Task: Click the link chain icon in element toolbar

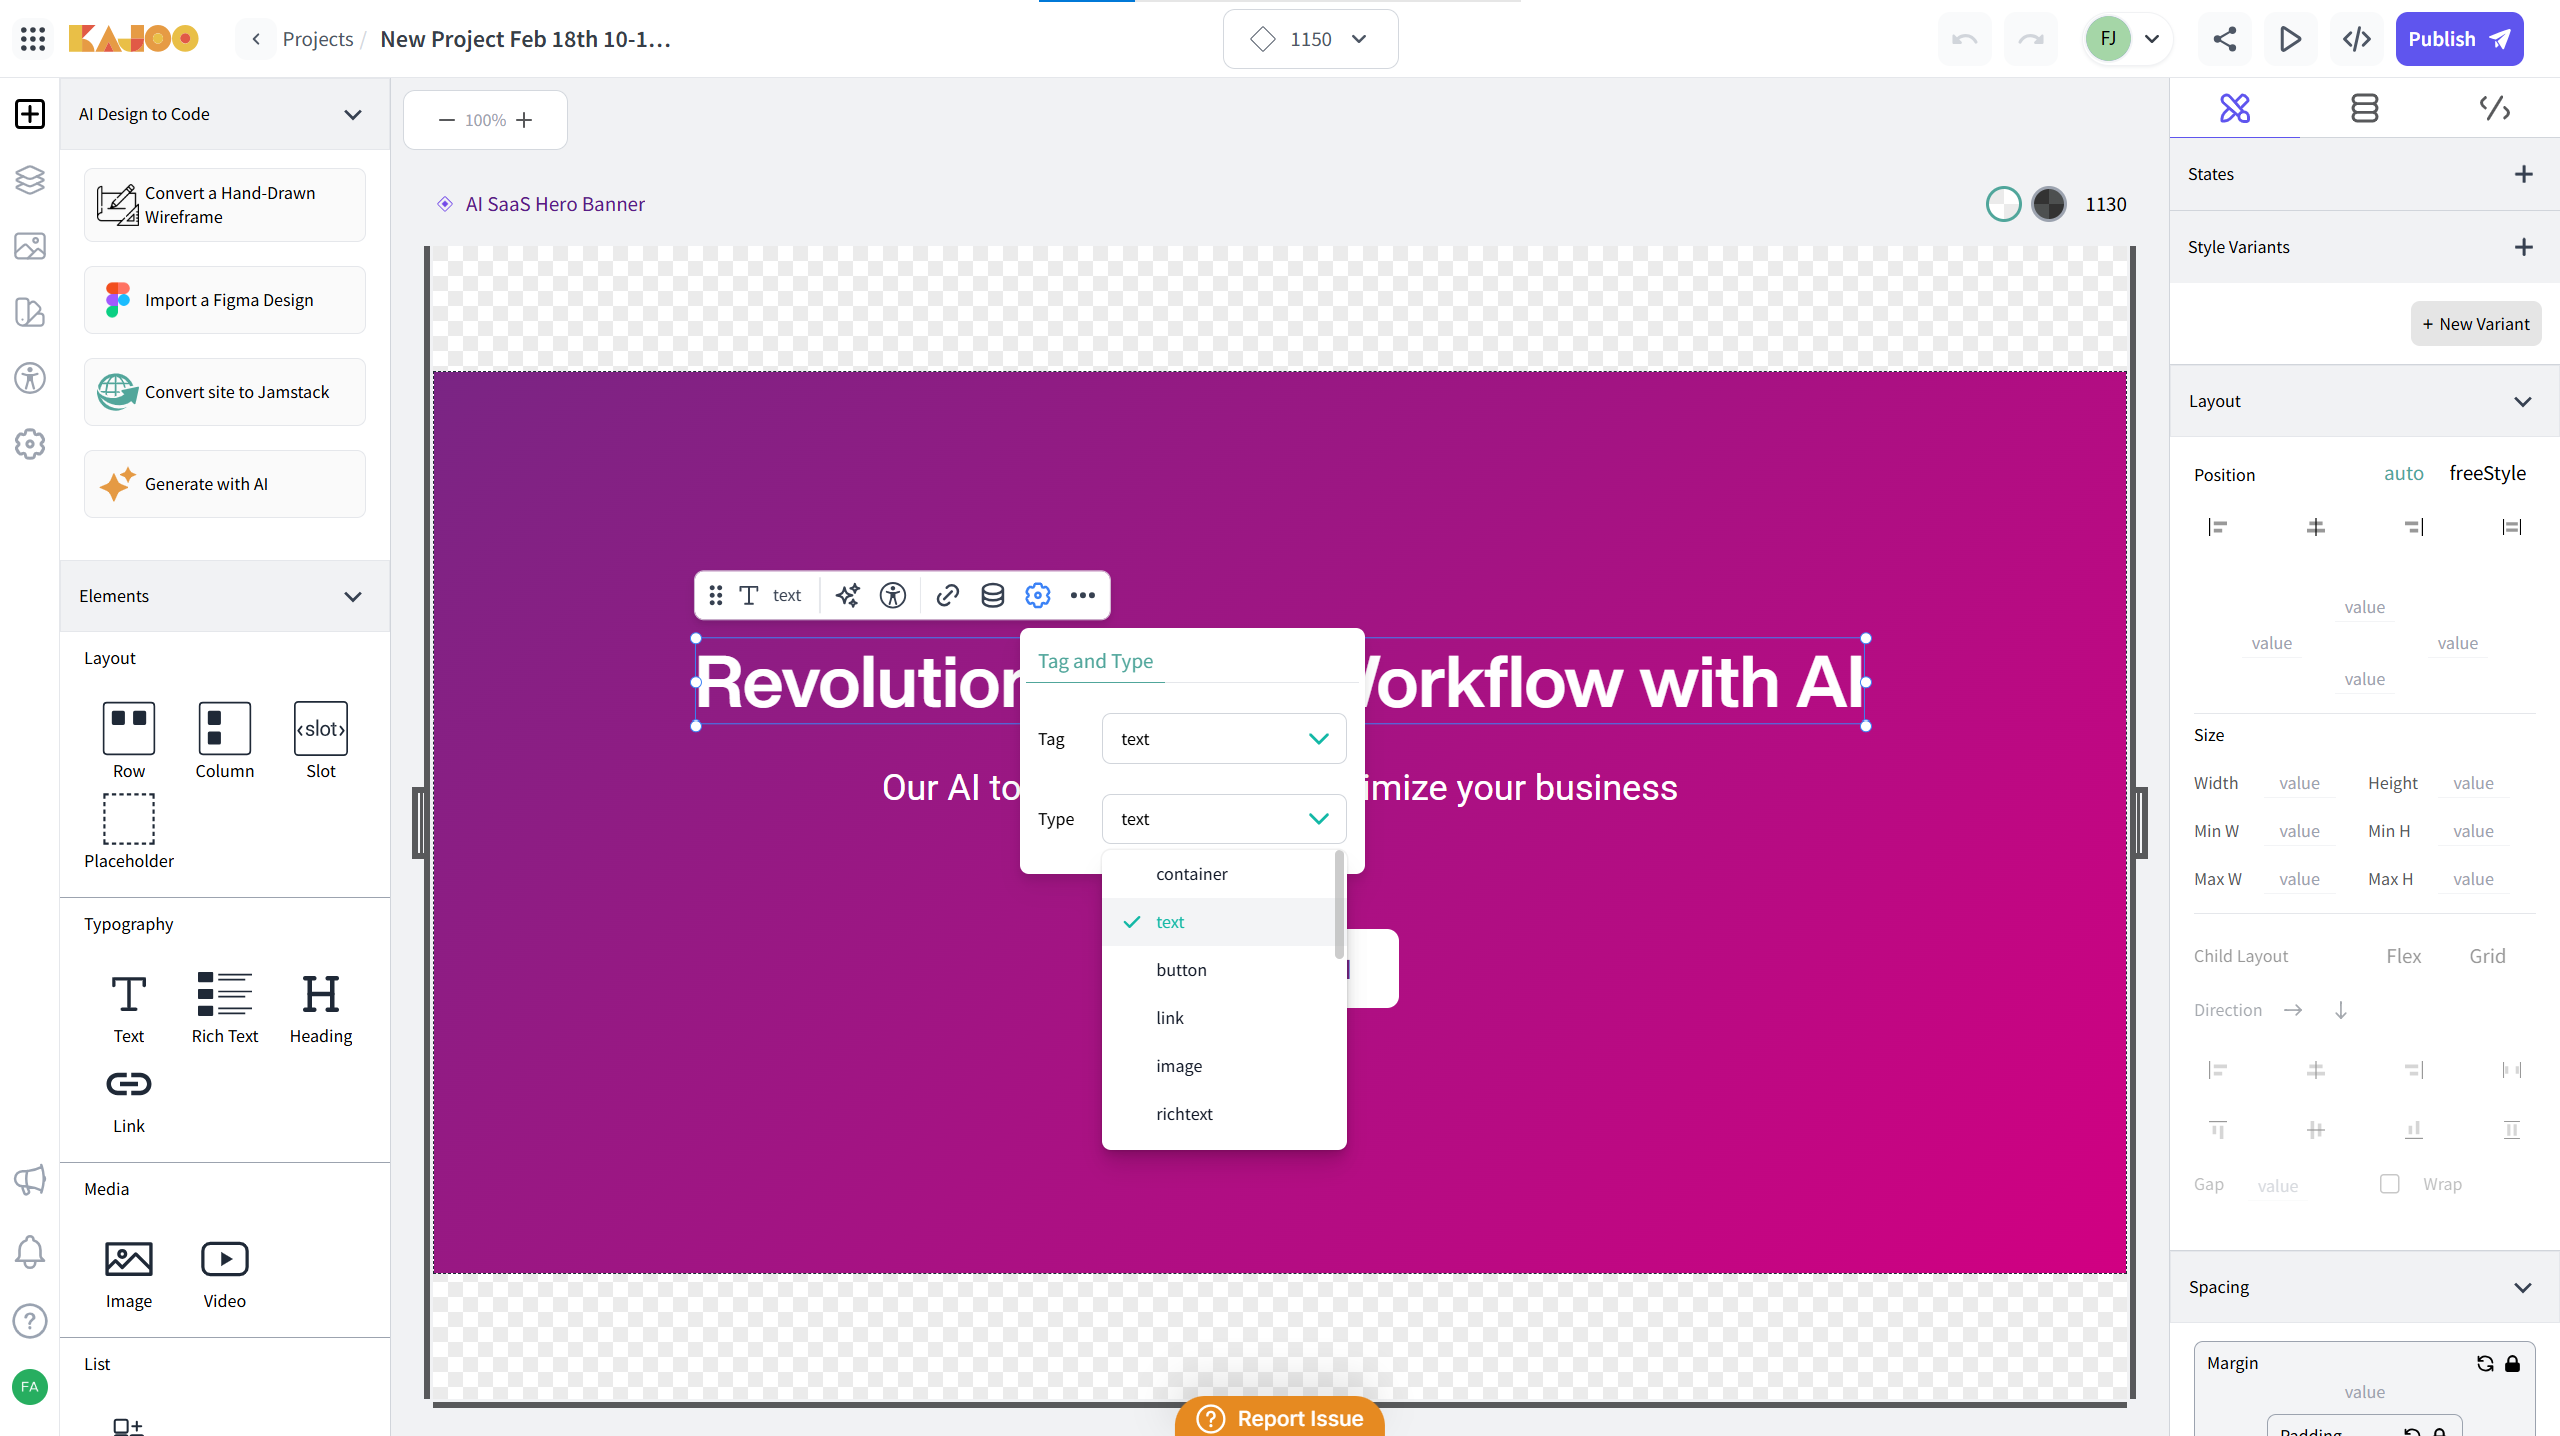Action: (x=947, y=595)
